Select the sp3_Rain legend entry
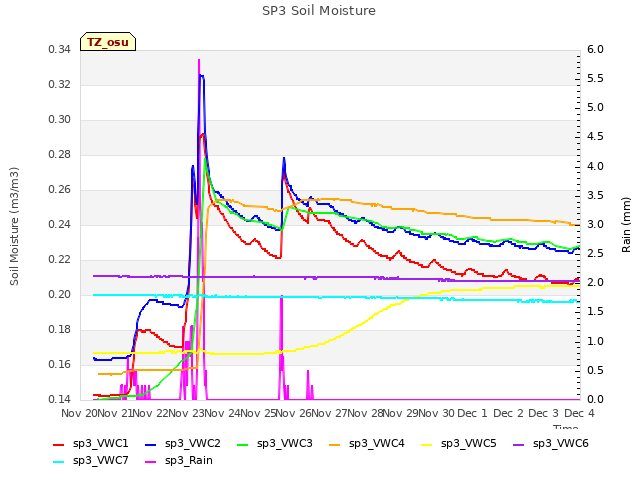The width and height of the screenshot is (640, 480). point(179,461)
